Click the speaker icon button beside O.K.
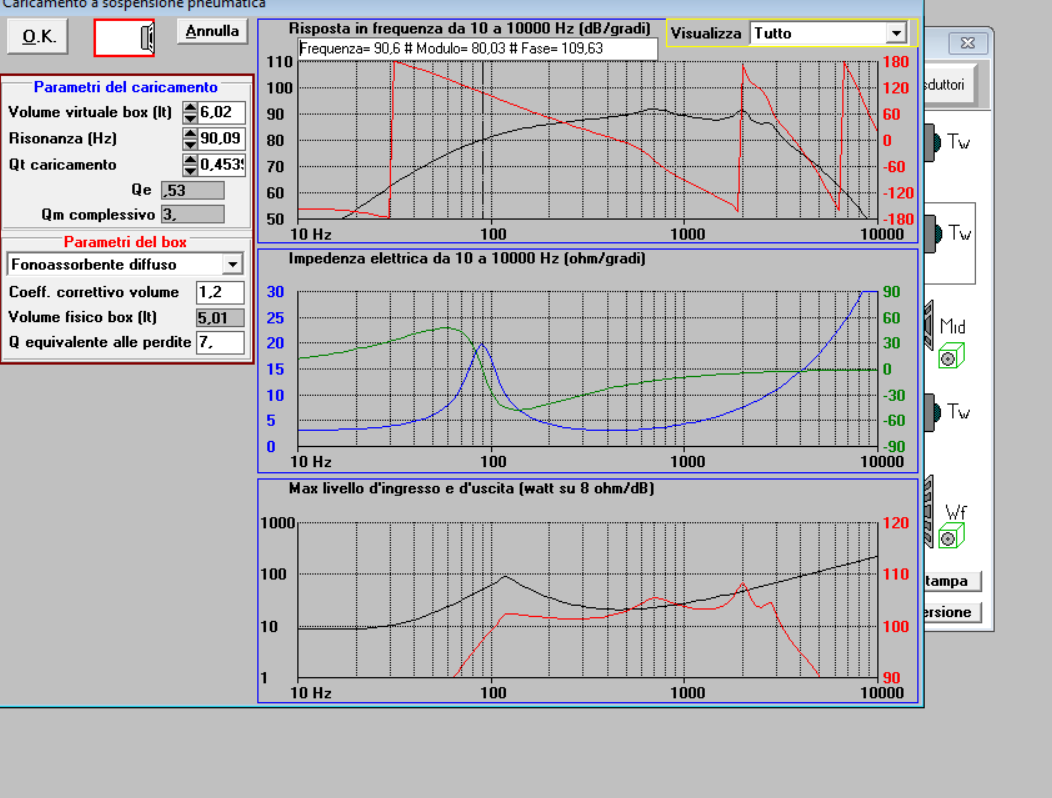 click(124, 38)
